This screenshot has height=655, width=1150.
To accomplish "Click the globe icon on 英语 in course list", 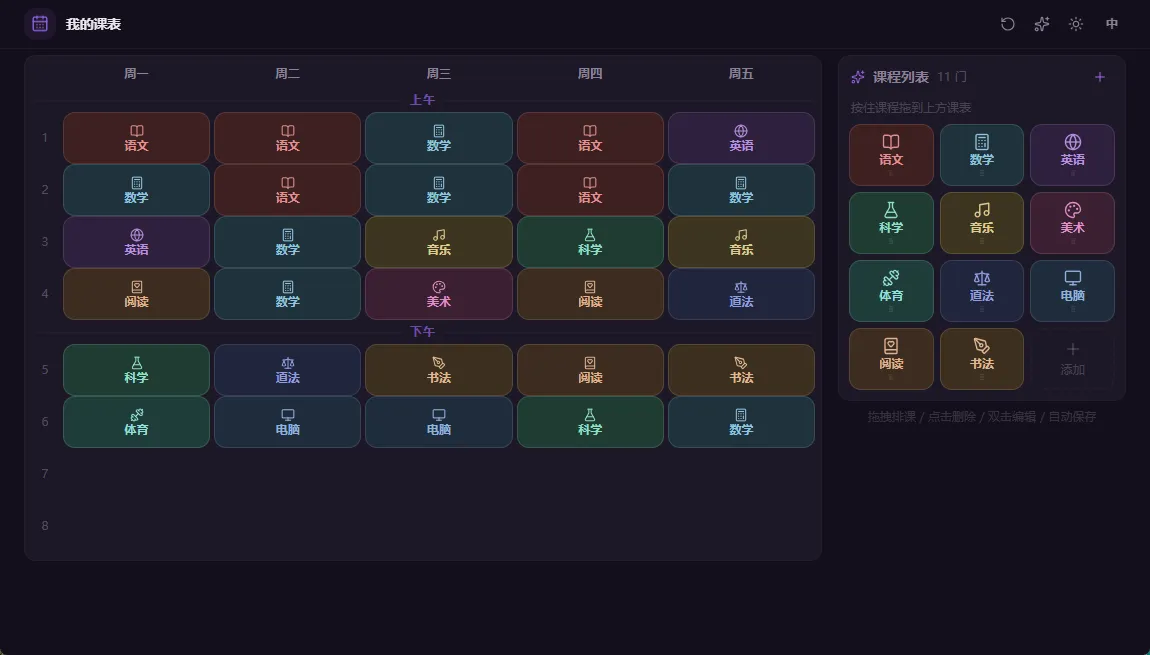I will click(x=1072, y=142).
